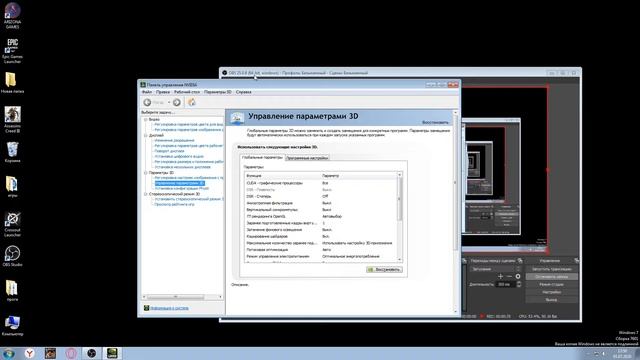Screen dimensions: 640x360
Task: Click OBS icon in taskbar
Action: click(91, 353)
